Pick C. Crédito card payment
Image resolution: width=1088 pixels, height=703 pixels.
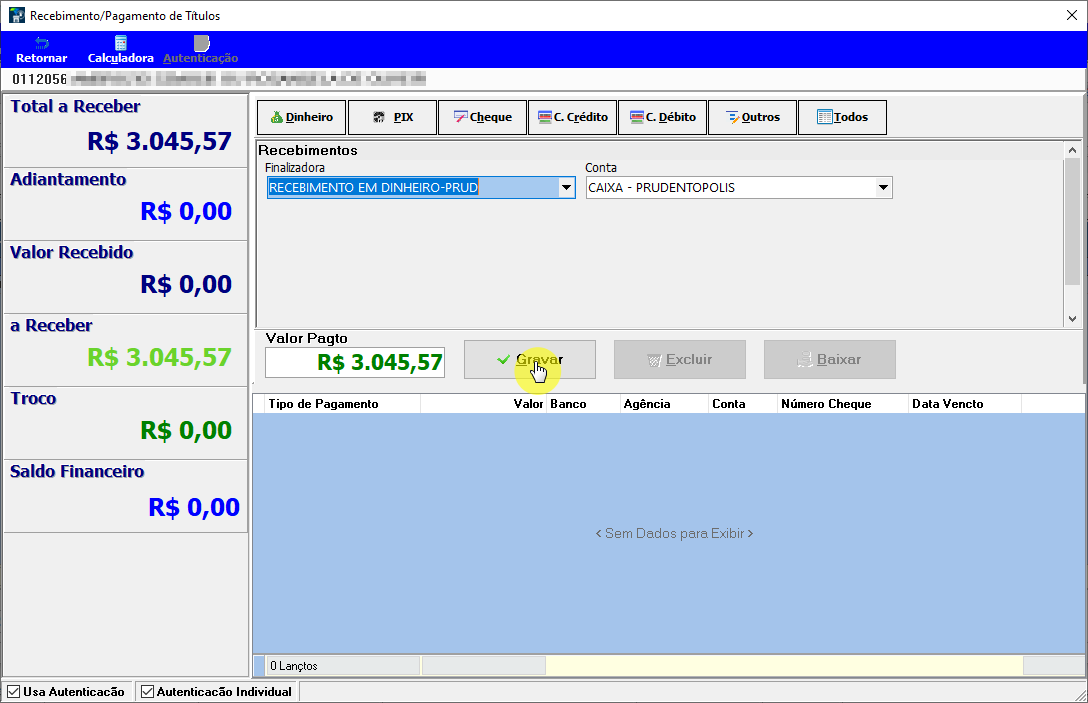pyautogui.click(x=572, y=117)
